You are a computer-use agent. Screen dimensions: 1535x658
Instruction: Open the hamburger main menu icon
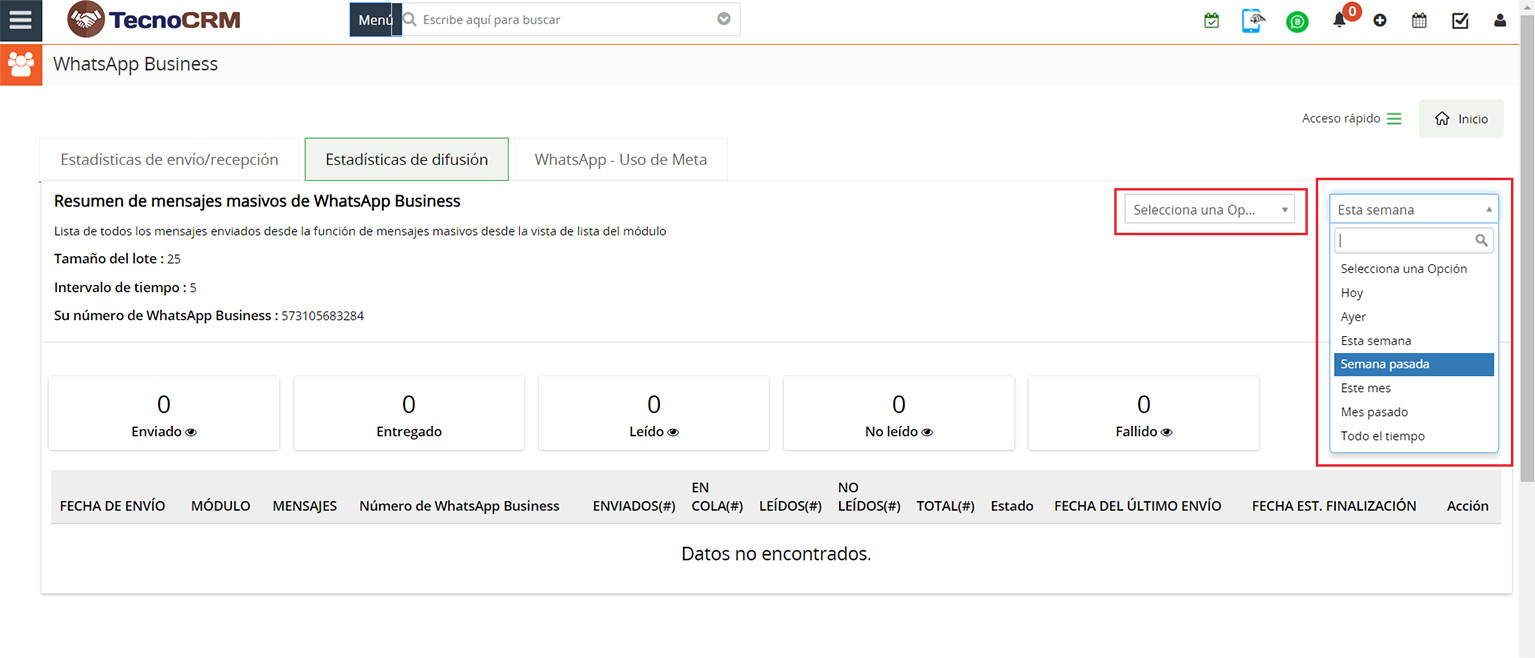(x=20, y=20)
